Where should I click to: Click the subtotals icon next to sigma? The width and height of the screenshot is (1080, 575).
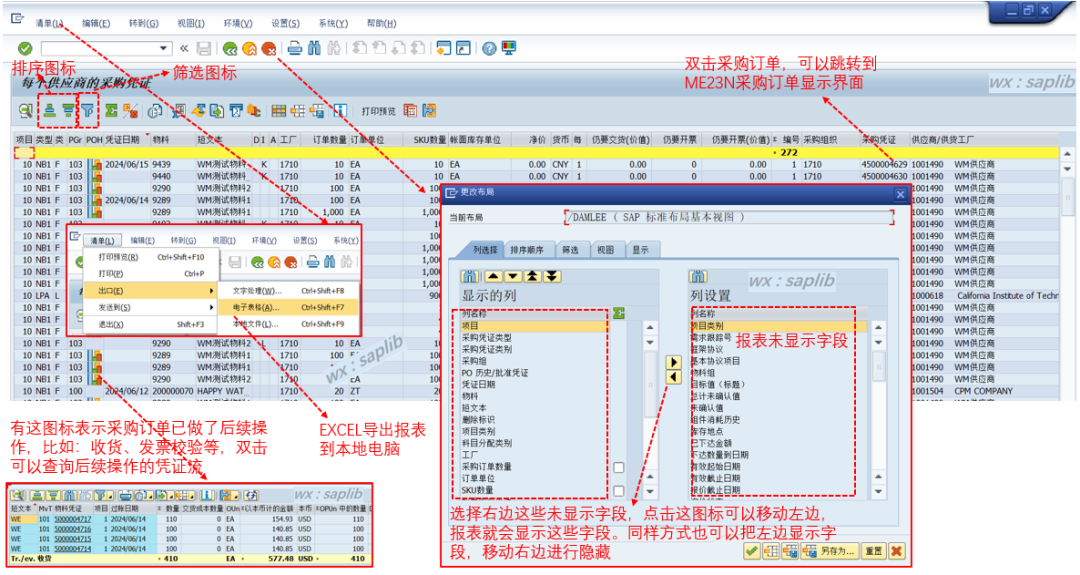coord(130,110)
